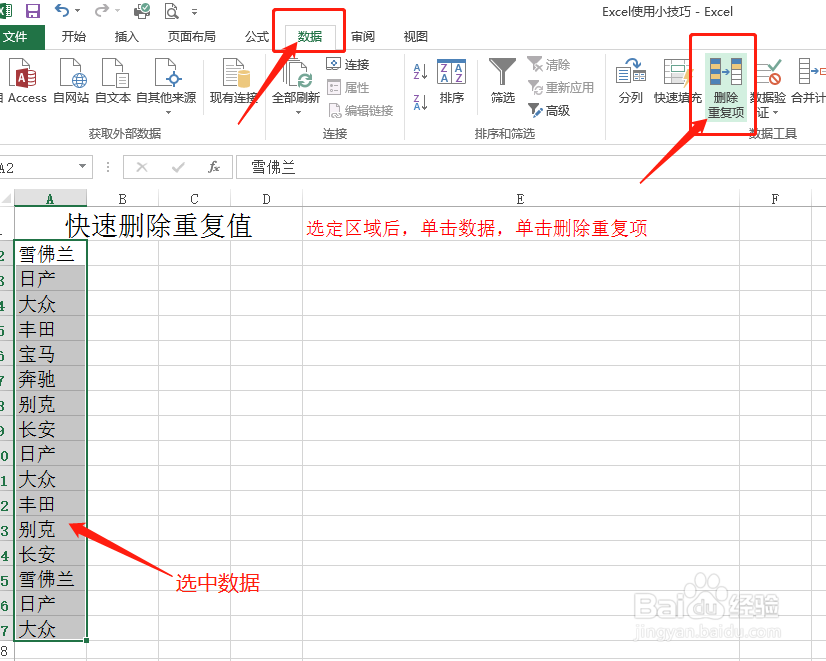Click the 清除 filter button
The width and height of the screenshot is (826, 661).
[x=549, y=64]
